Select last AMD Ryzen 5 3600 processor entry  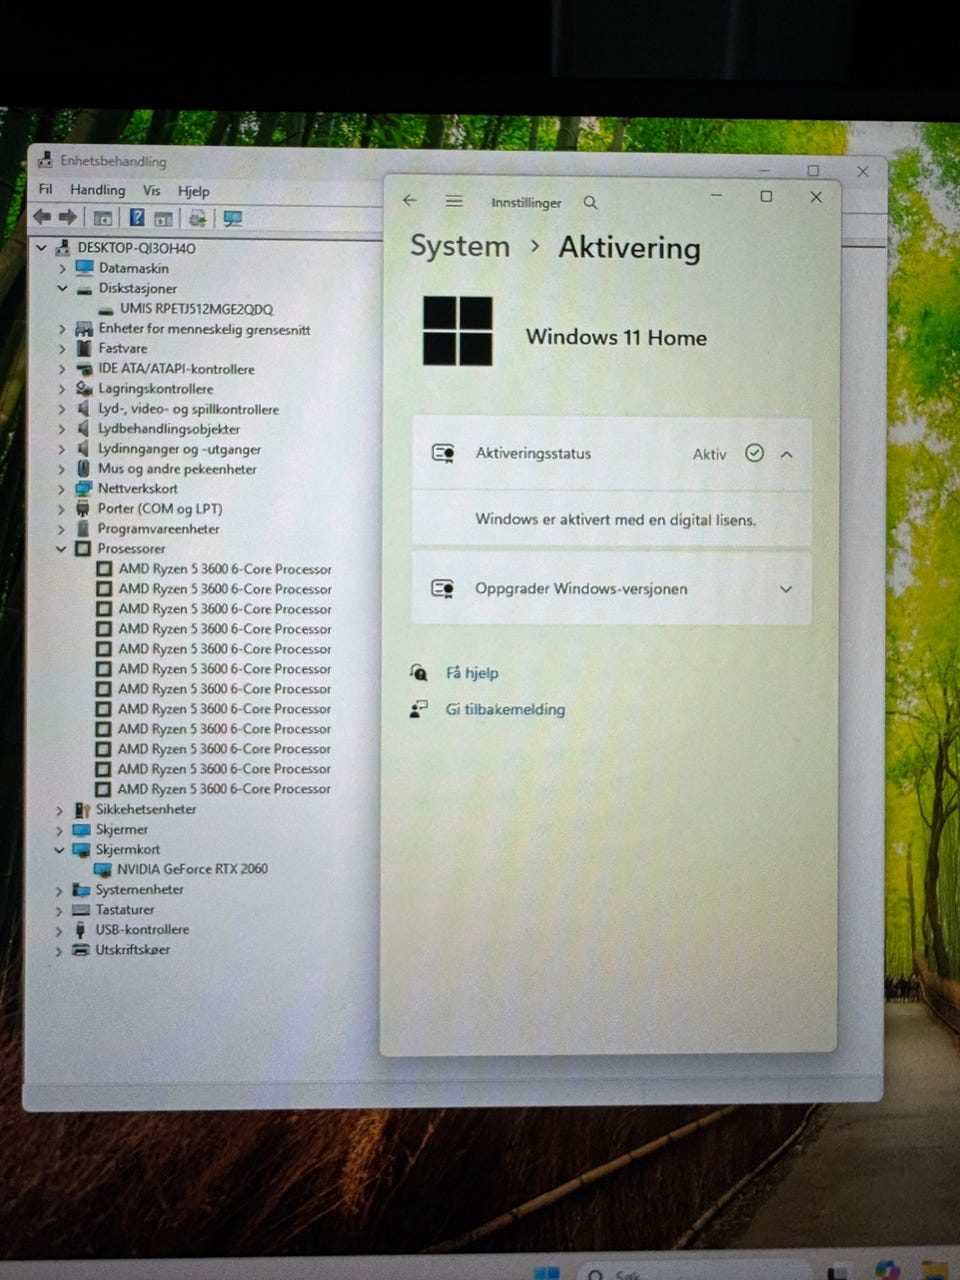225,789
